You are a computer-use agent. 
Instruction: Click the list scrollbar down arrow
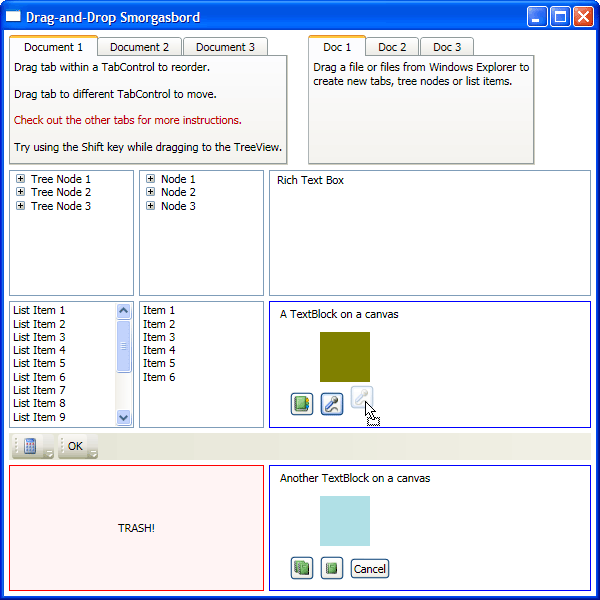(x=123, y=417)
